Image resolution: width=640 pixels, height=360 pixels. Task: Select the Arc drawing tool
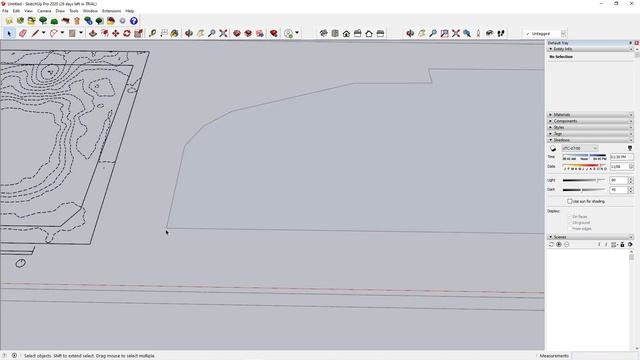click(x=53, y=33)
